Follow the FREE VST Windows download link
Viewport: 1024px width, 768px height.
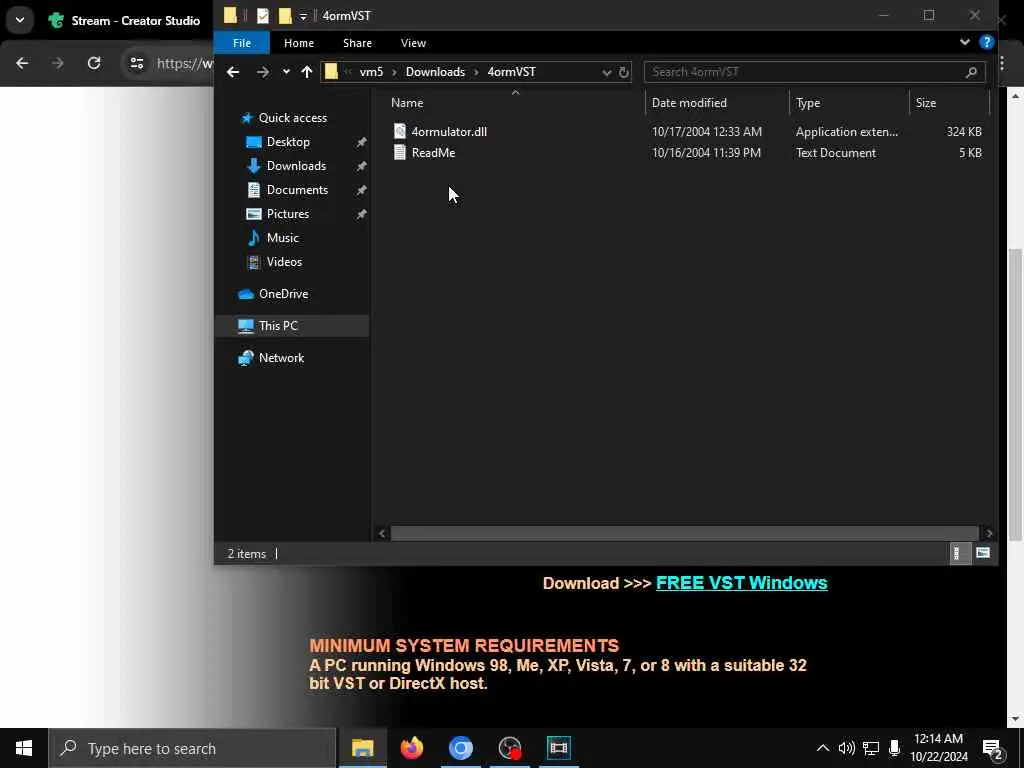[x=741, y=583]
